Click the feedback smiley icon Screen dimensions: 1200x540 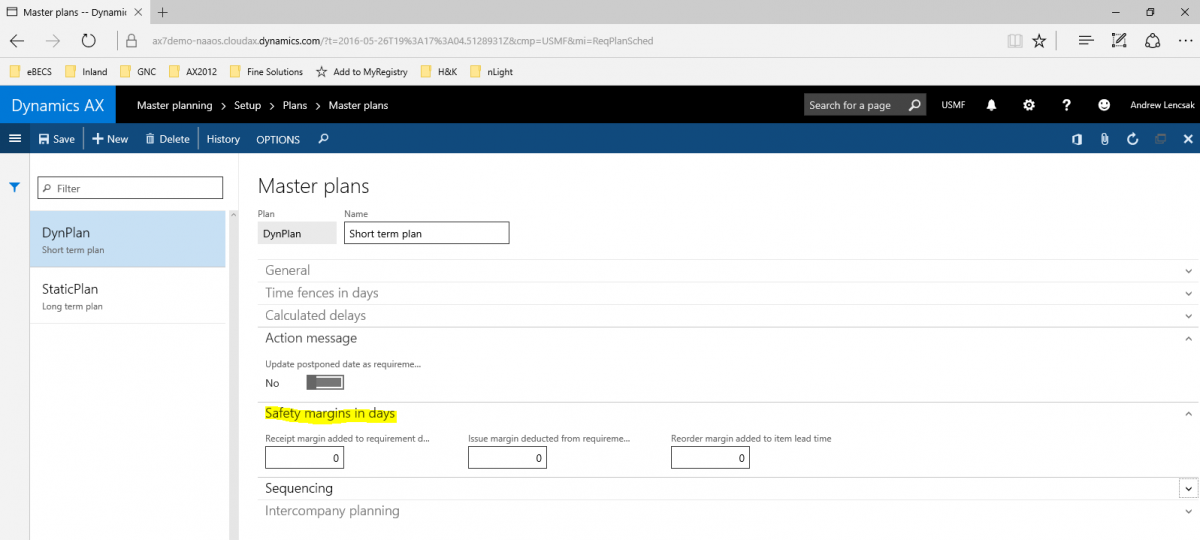(1104, 105)
